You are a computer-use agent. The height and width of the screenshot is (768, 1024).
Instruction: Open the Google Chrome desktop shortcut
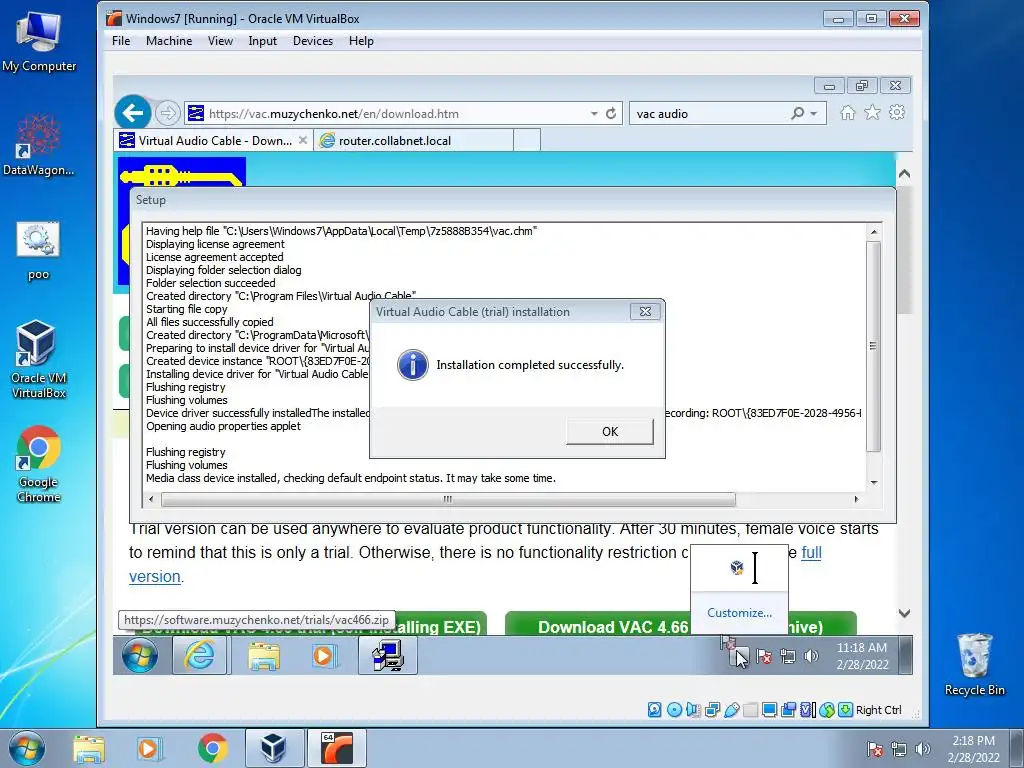pyautogui.click(x=39, y=464)
